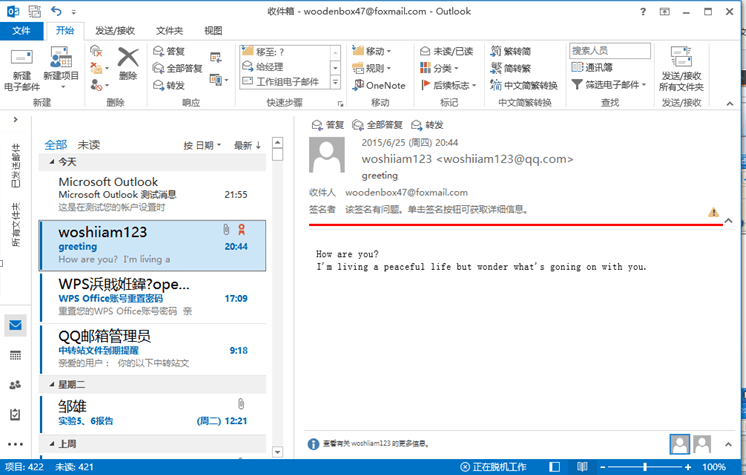Open OneNote from the ribbon
Viewport: 746px width, 475px height.
(x=376, y=86)
